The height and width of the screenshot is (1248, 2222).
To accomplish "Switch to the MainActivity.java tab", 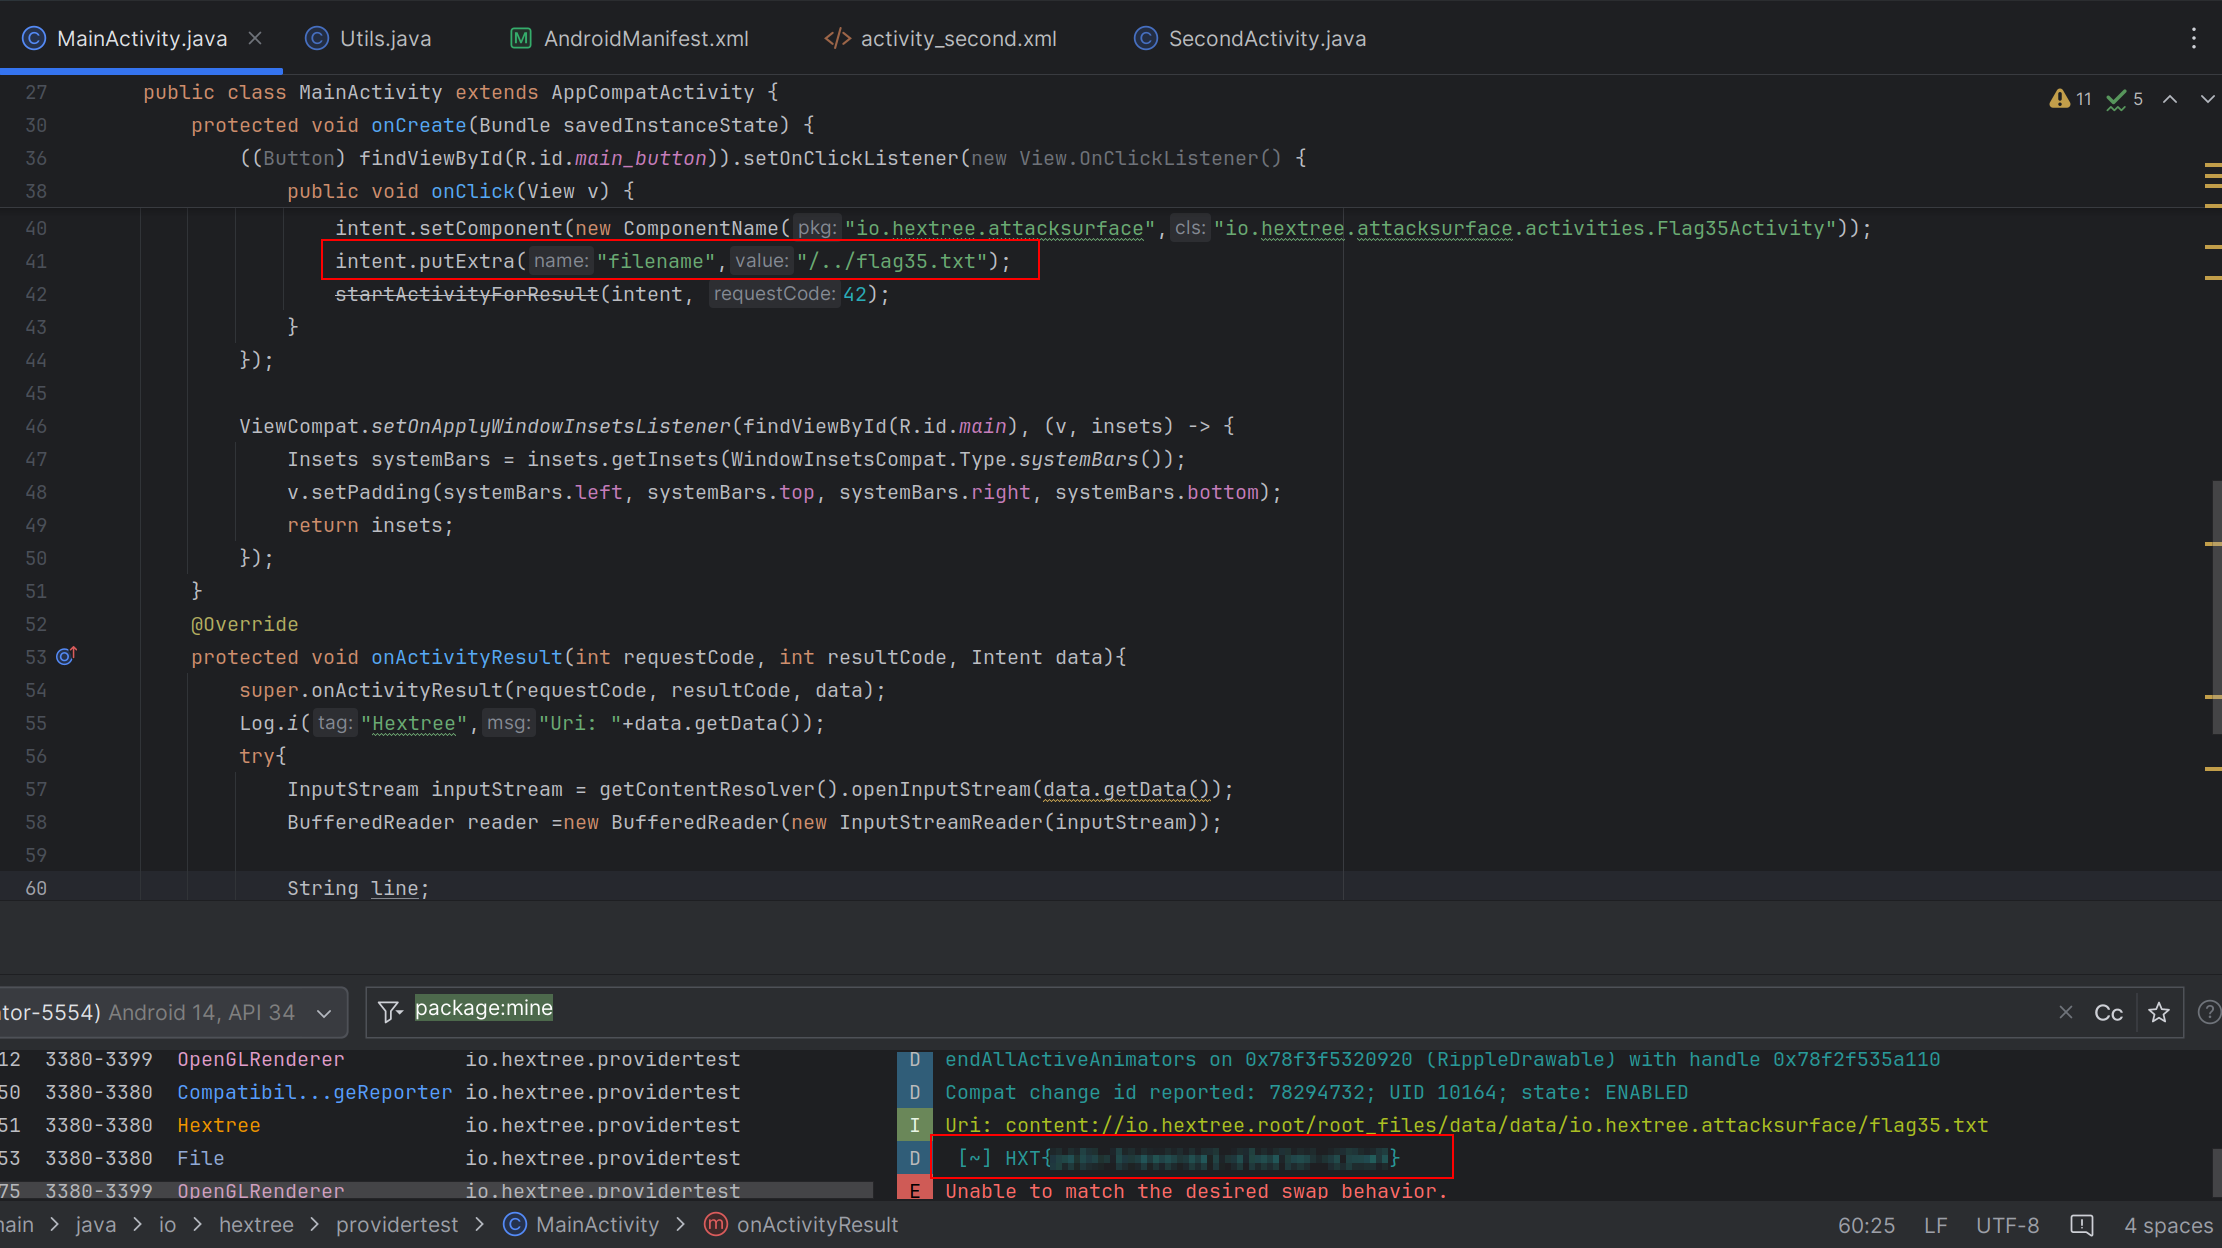I will click(x=141, y=38).
